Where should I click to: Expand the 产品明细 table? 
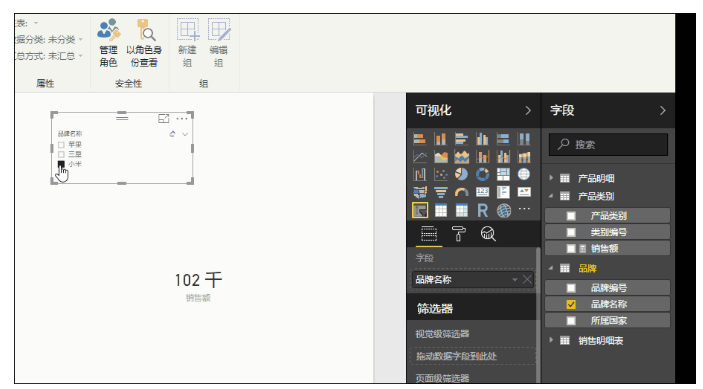[551, 178]
